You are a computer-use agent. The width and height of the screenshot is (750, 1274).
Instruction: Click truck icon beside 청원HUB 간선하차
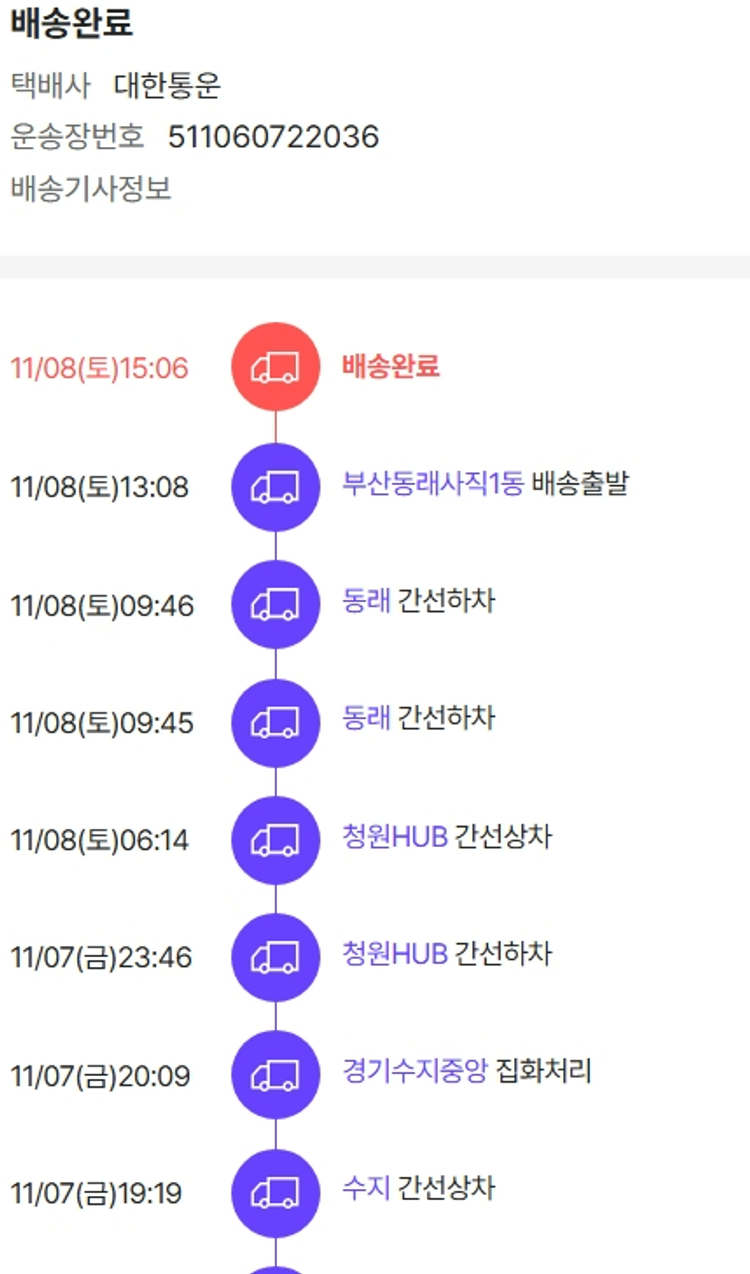tap(275, 957)
